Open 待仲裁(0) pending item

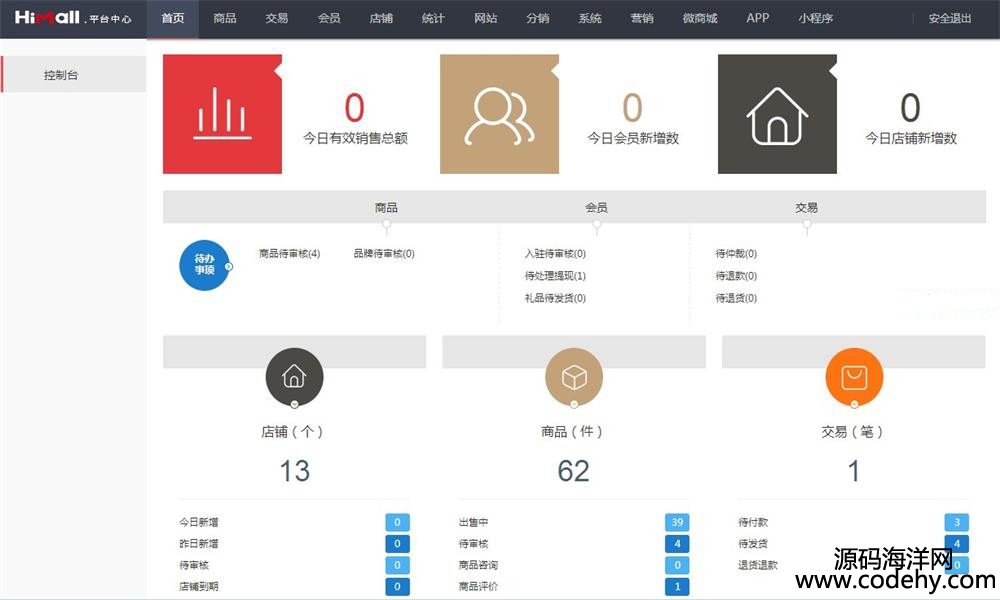click(736, 254)
